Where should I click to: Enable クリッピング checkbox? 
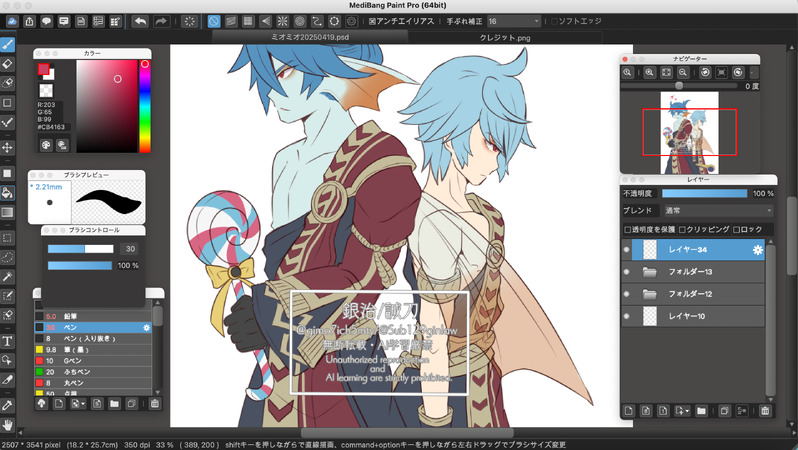(682, 230)
